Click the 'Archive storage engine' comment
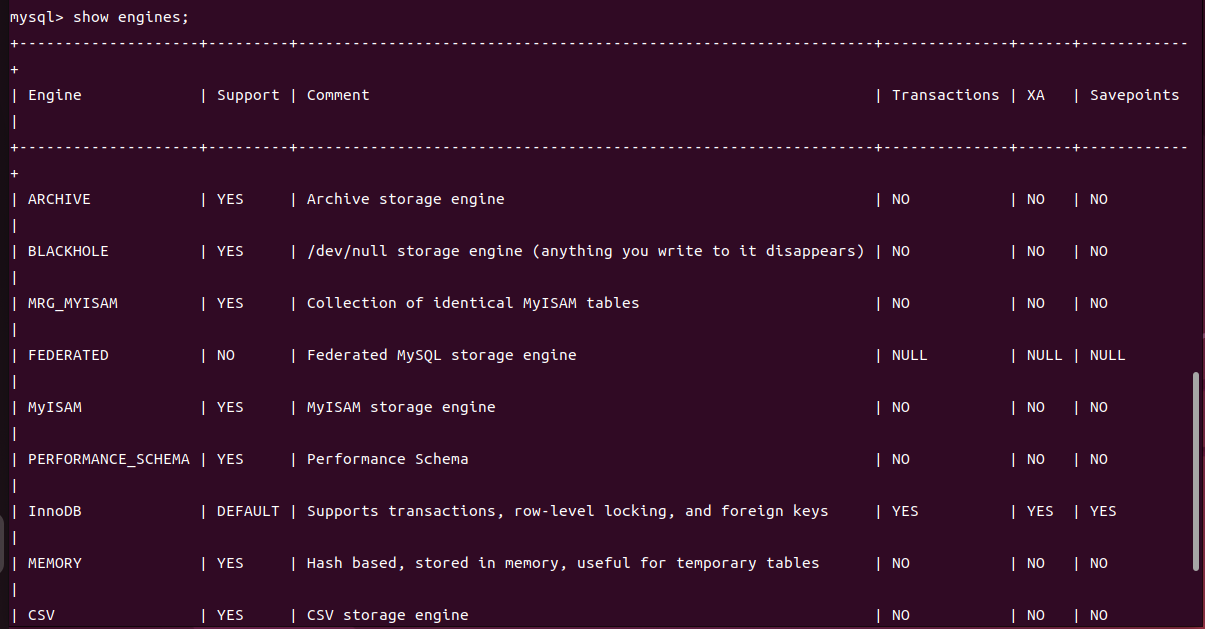The height and width of the screenshot is (629, 1205). [406, 199]
